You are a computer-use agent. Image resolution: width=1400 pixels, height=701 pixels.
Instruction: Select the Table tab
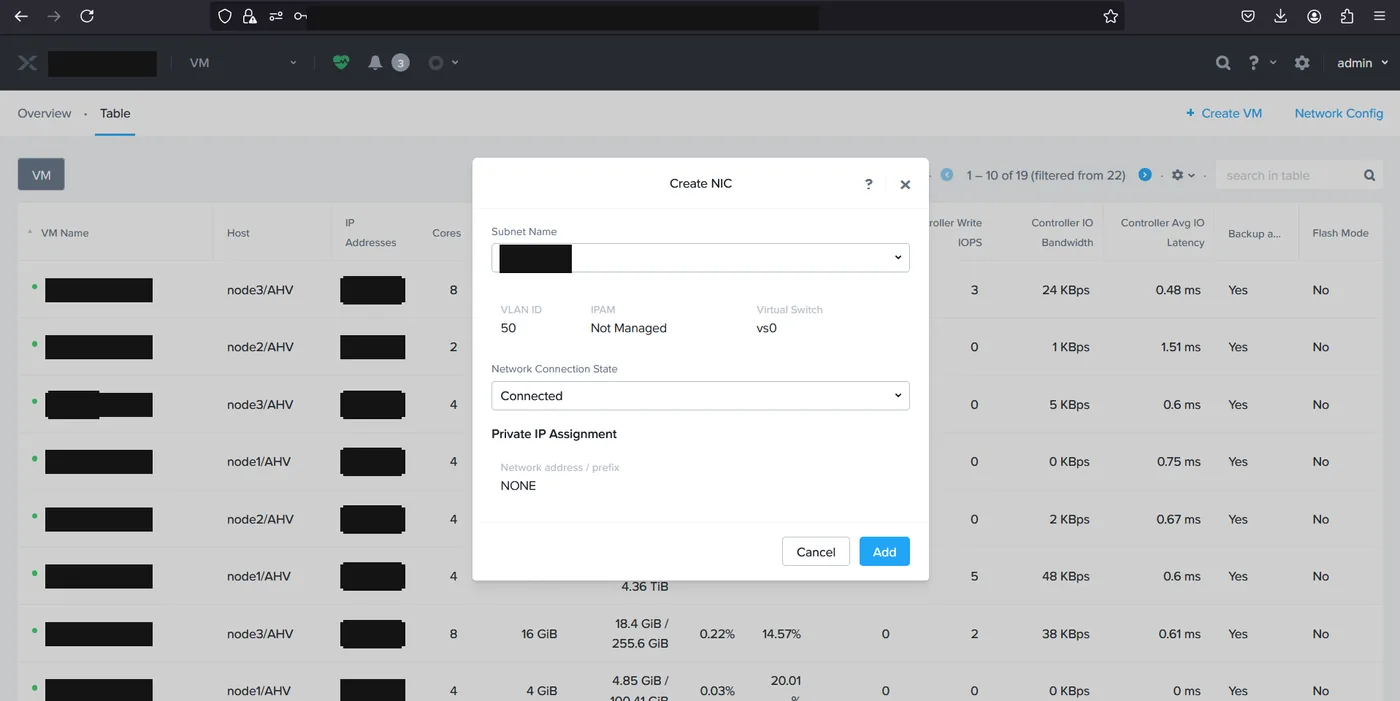pos(115,113)
